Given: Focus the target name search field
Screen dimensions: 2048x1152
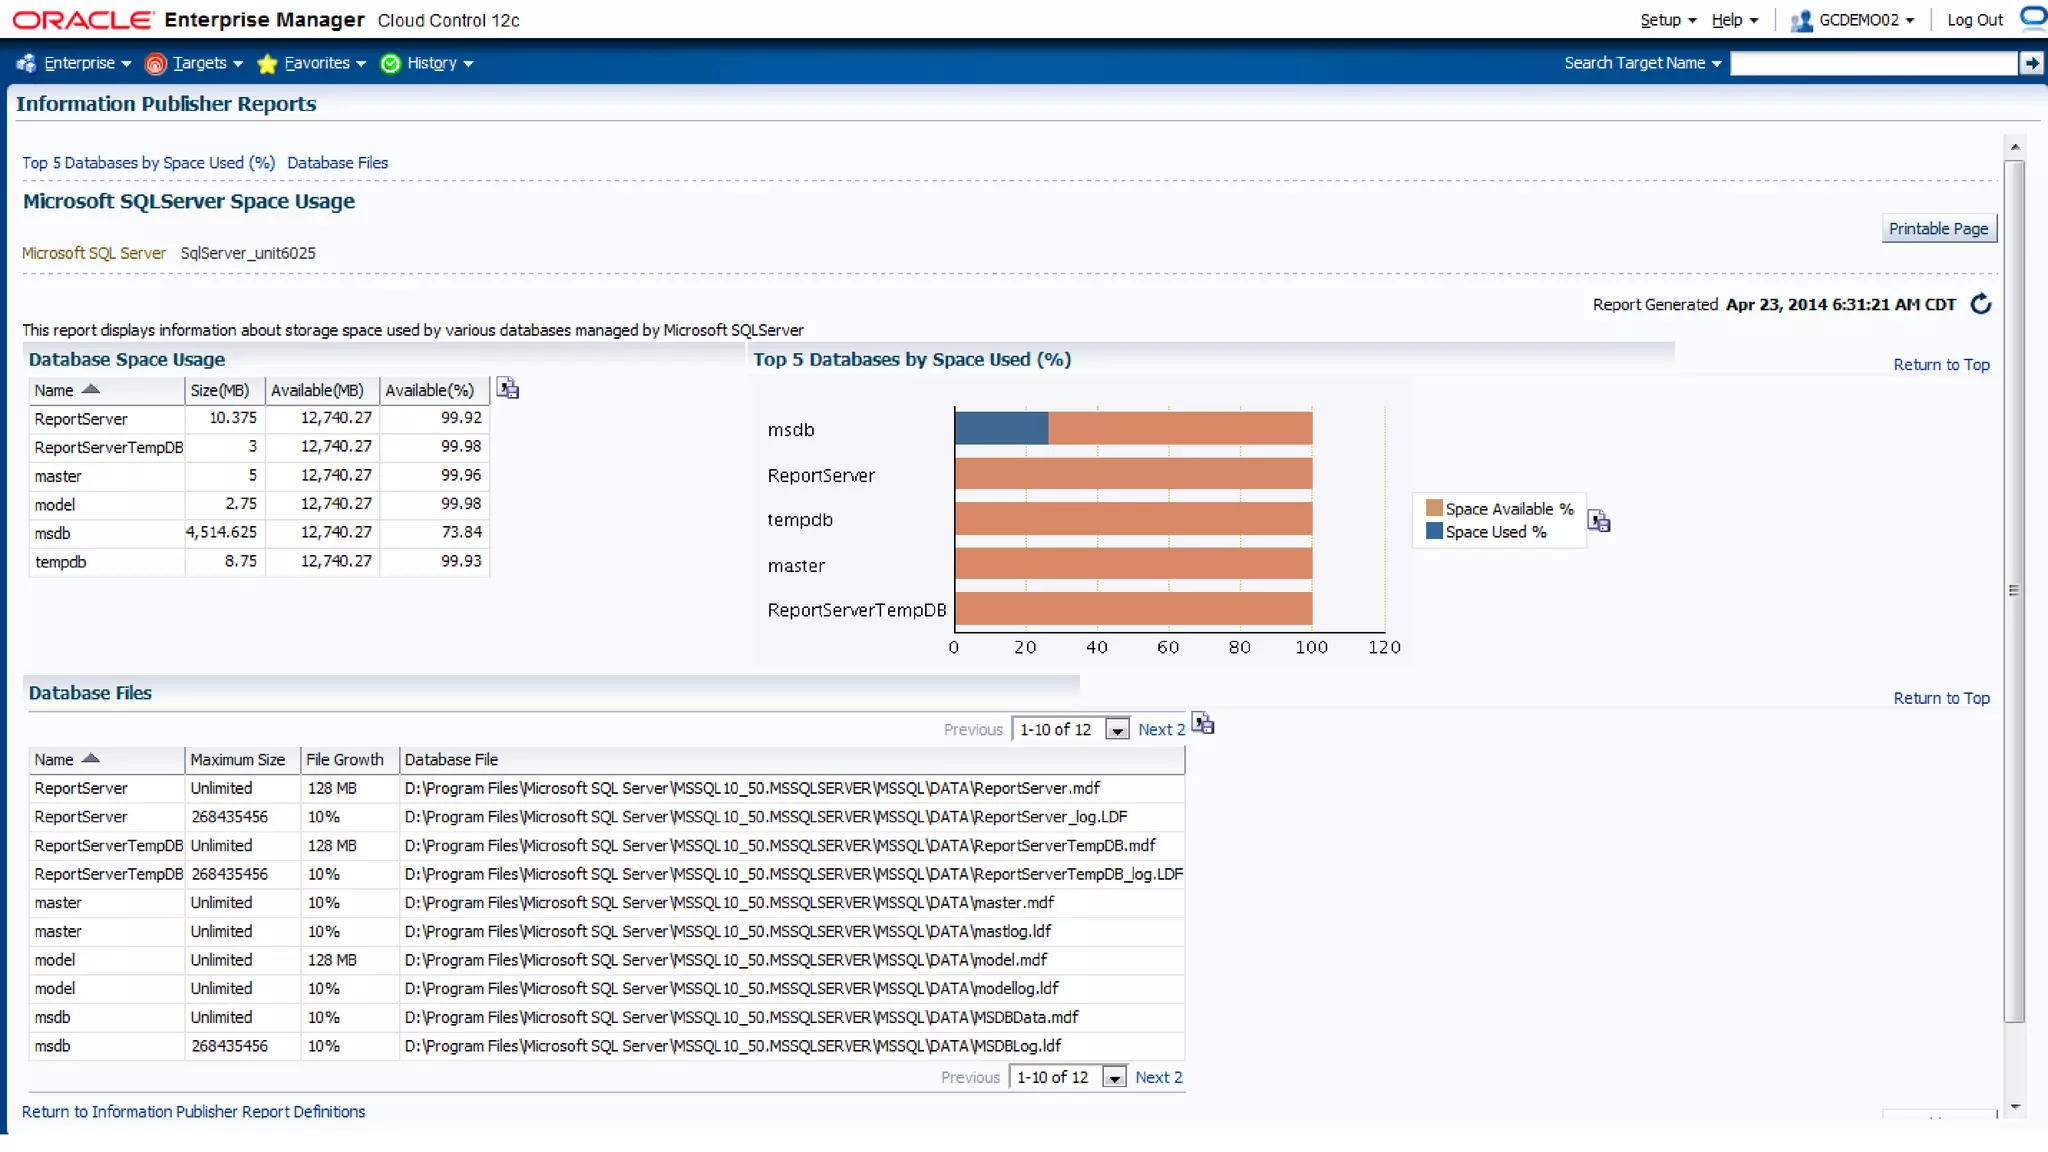Looking at the screenshot, I should pos(1874,63).
